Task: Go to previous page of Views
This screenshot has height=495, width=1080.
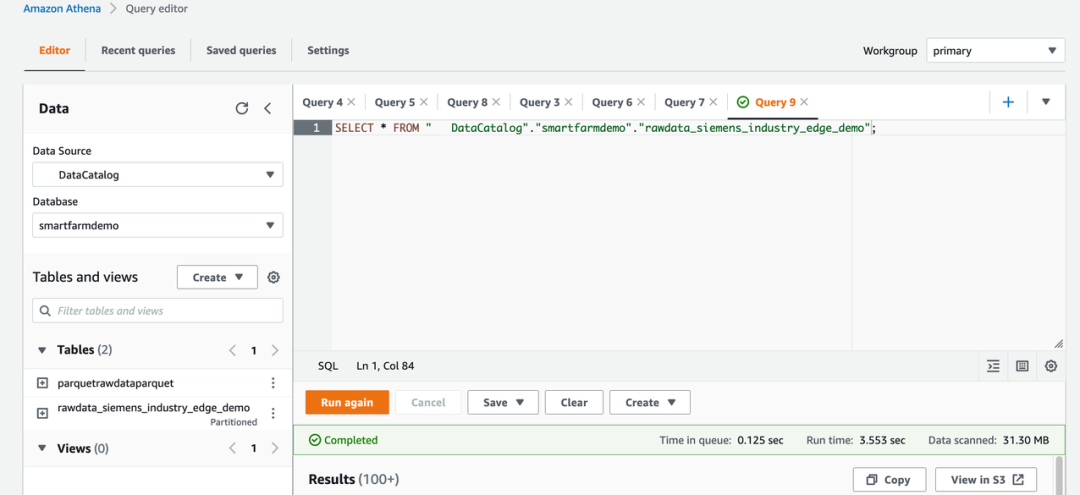Action: coord(232,448)
